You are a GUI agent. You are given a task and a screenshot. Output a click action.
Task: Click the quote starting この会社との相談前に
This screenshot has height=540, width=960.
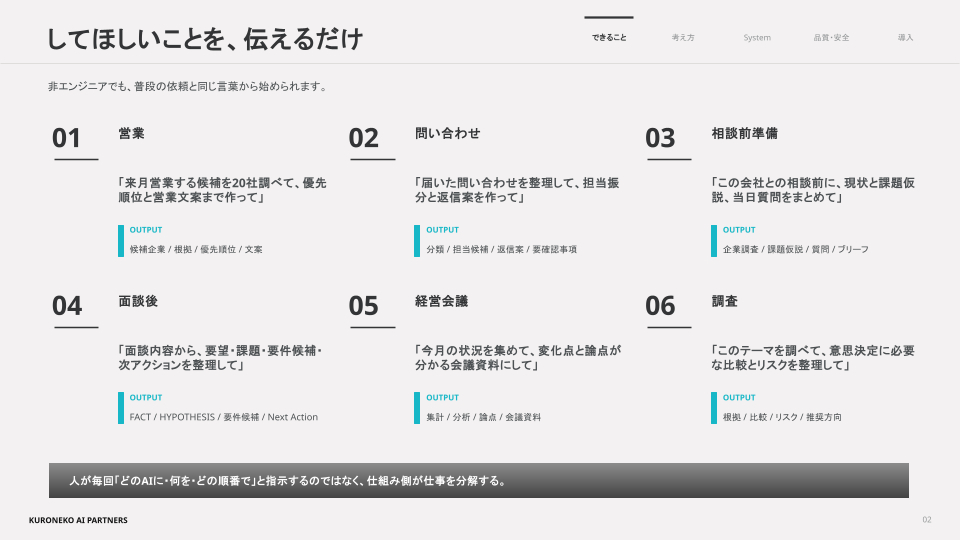(813, 190)
